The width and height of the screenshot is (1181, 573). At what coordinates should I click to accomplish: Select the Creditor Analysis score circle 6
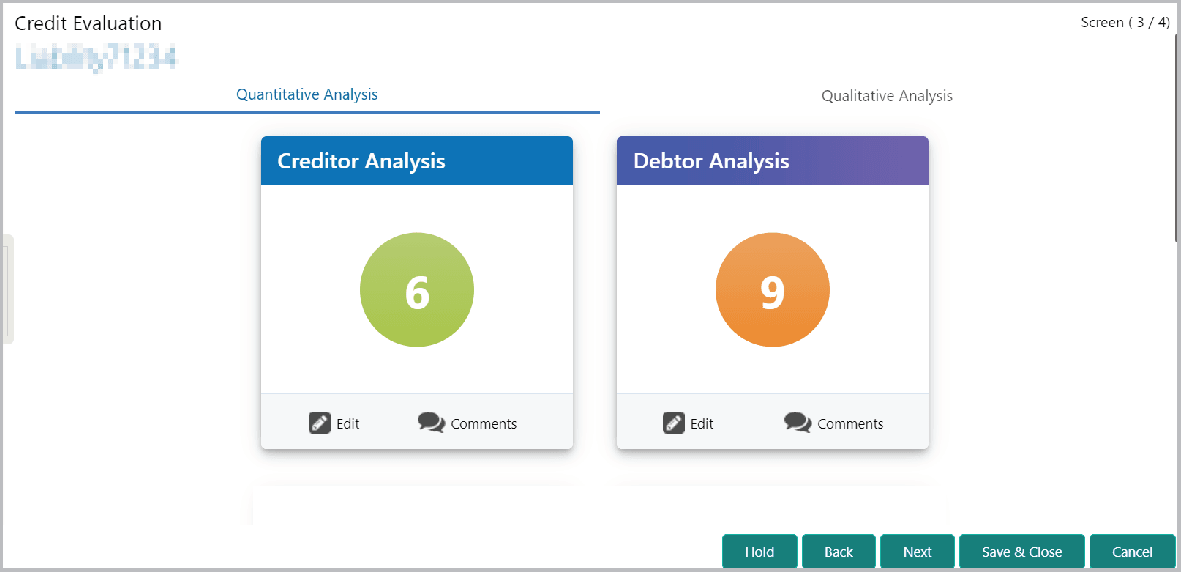pyautogui.click(x=417, y=291)
